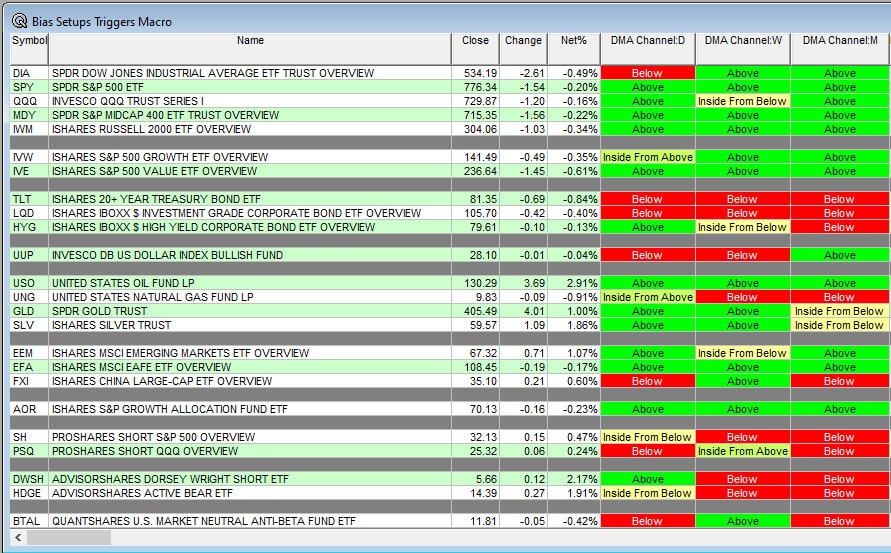Click SPDR GOLD TRUST name cell
This screenshot has width=891, height=553.
(x=250, y=311)
